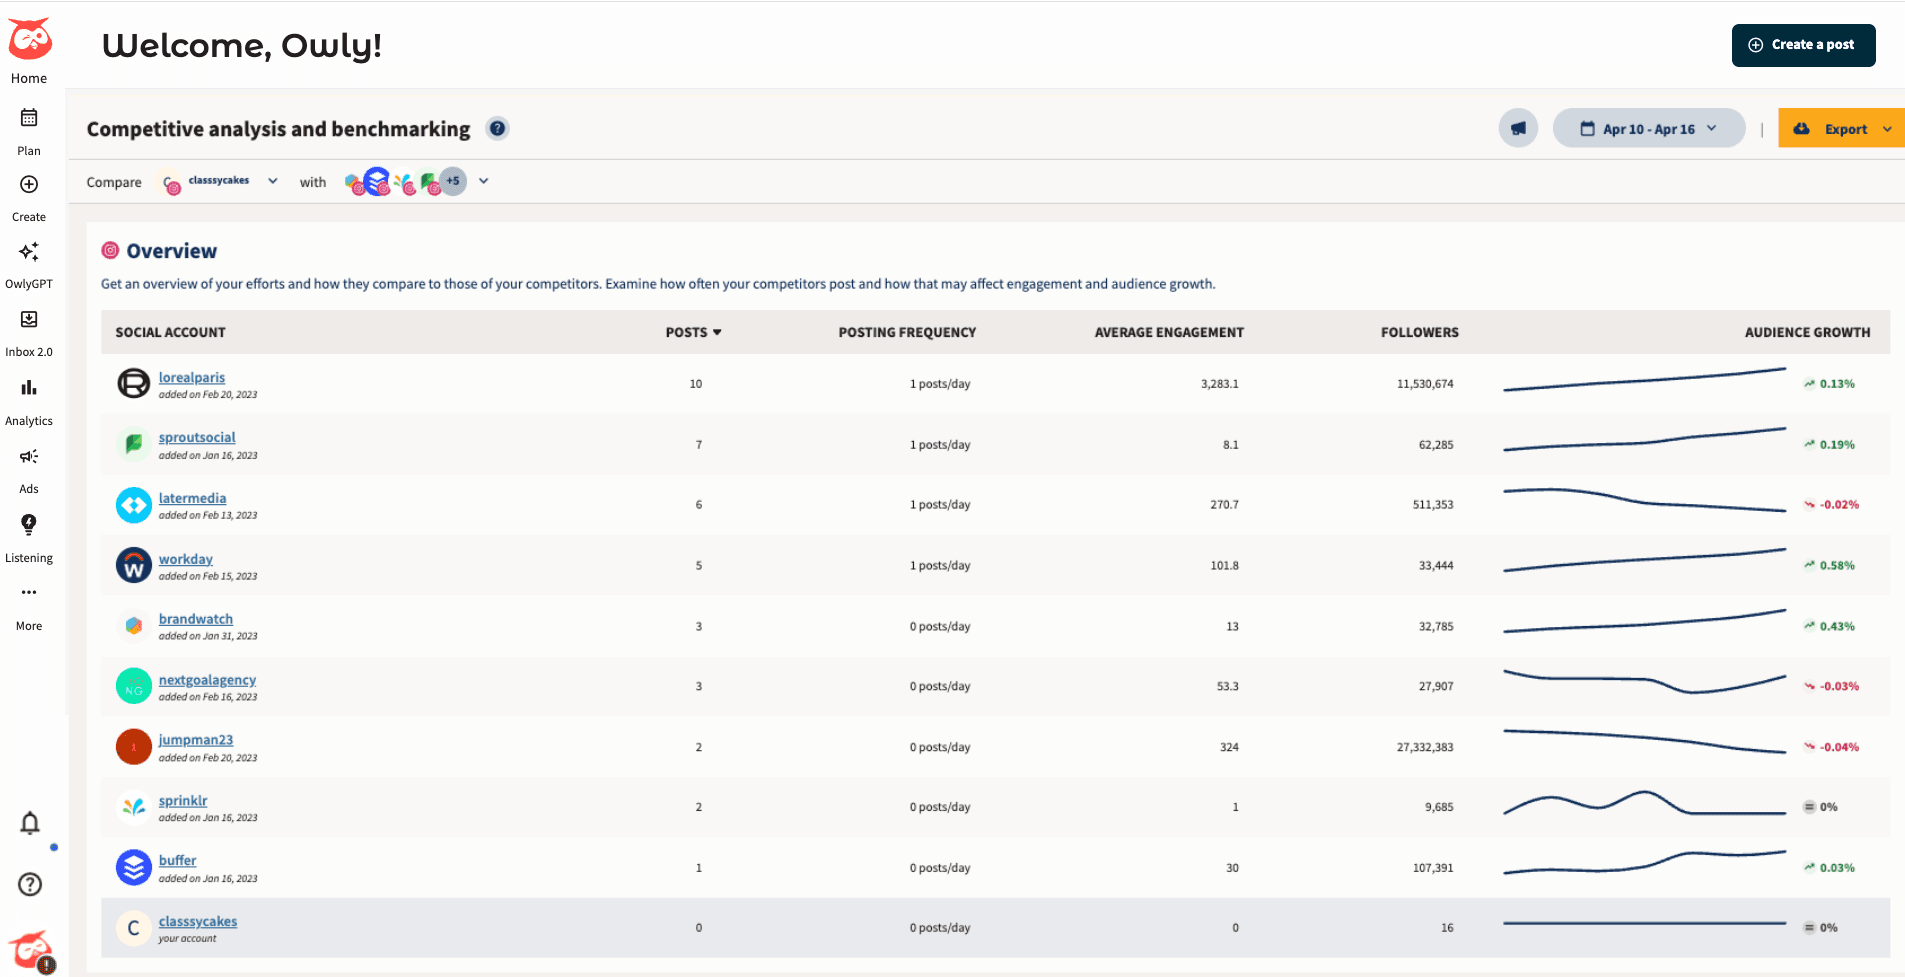Open the sproutsocial account link

coord(197,437)
